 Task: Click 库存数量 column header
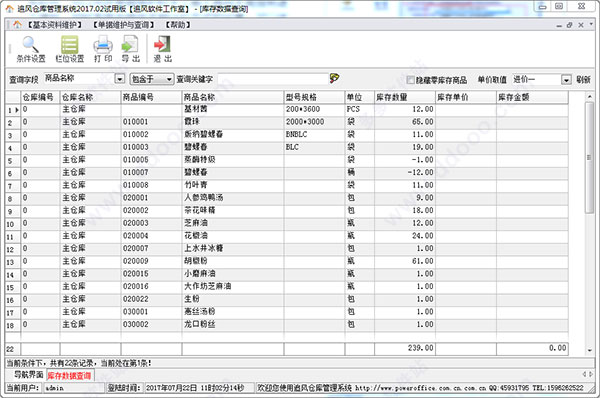[x=405, y=97]
